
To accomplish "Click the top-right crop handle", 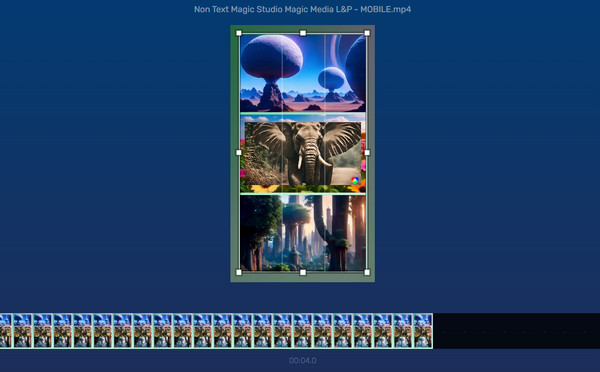I will pyautogui.click(x=367, y=33).
